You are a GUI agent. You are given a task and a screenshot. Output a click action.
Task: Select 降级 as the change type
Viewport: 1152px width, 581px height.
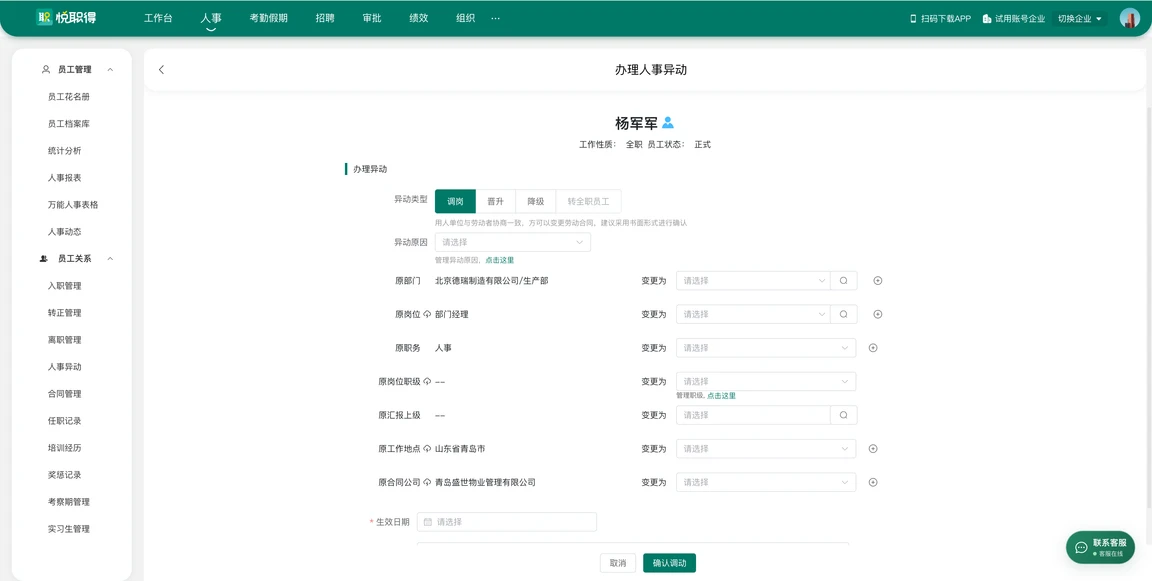point(536,201)
